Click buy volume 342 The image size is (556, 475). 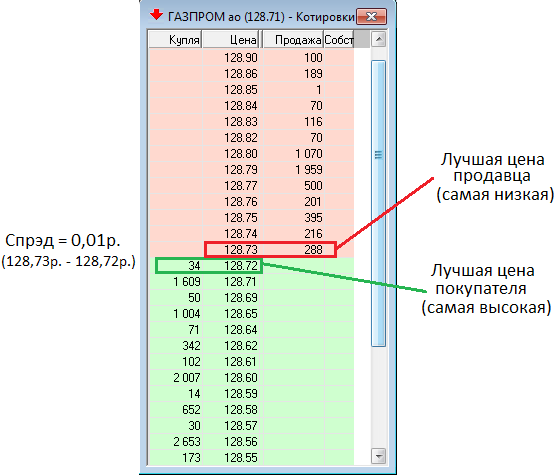[x=176, y=346]
